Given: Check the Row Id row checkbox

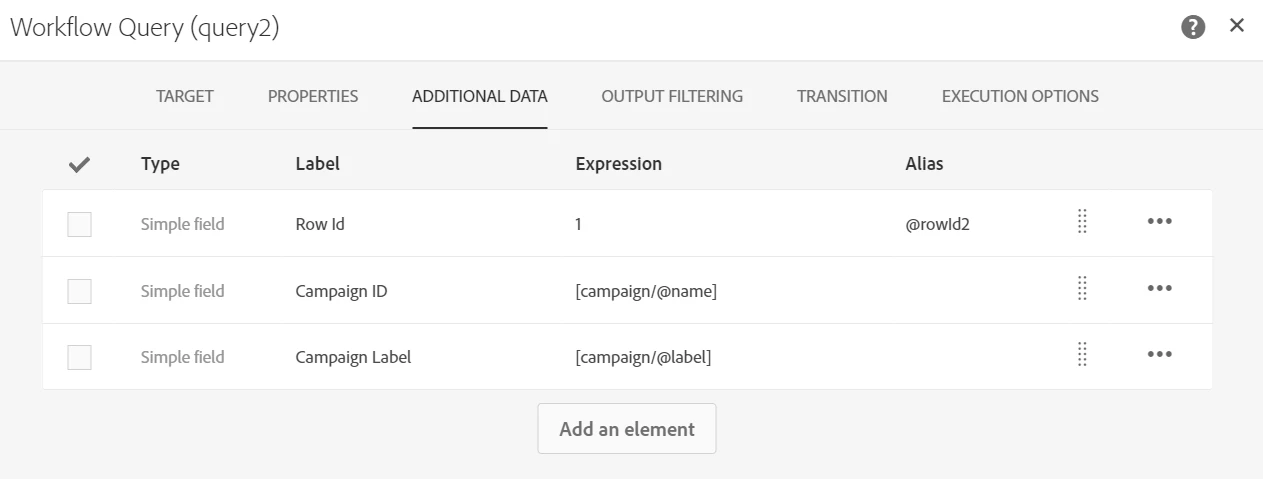Looking at the screenshot, I should (80, 225).
